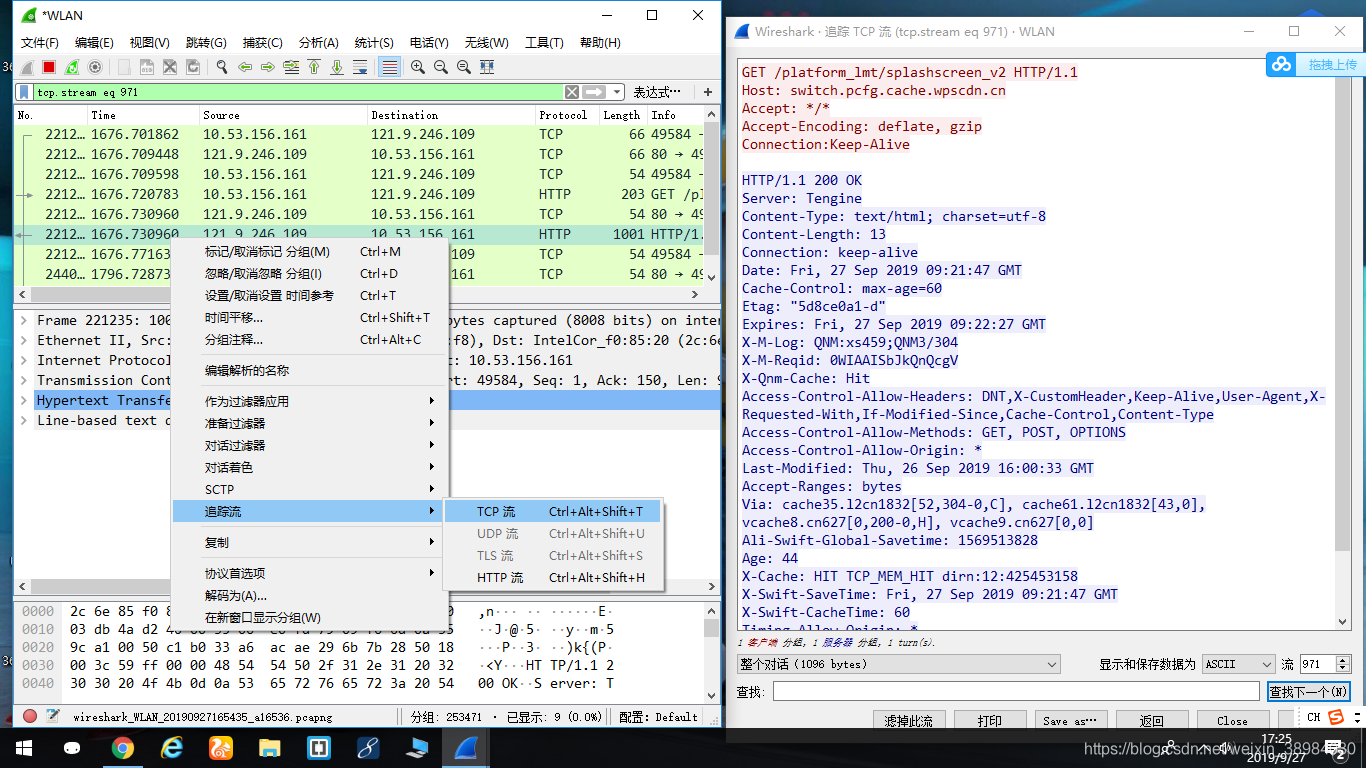Click the find packet magnifier icon
The width and height of the screenshot is (1366, 768).
(222, 67)
